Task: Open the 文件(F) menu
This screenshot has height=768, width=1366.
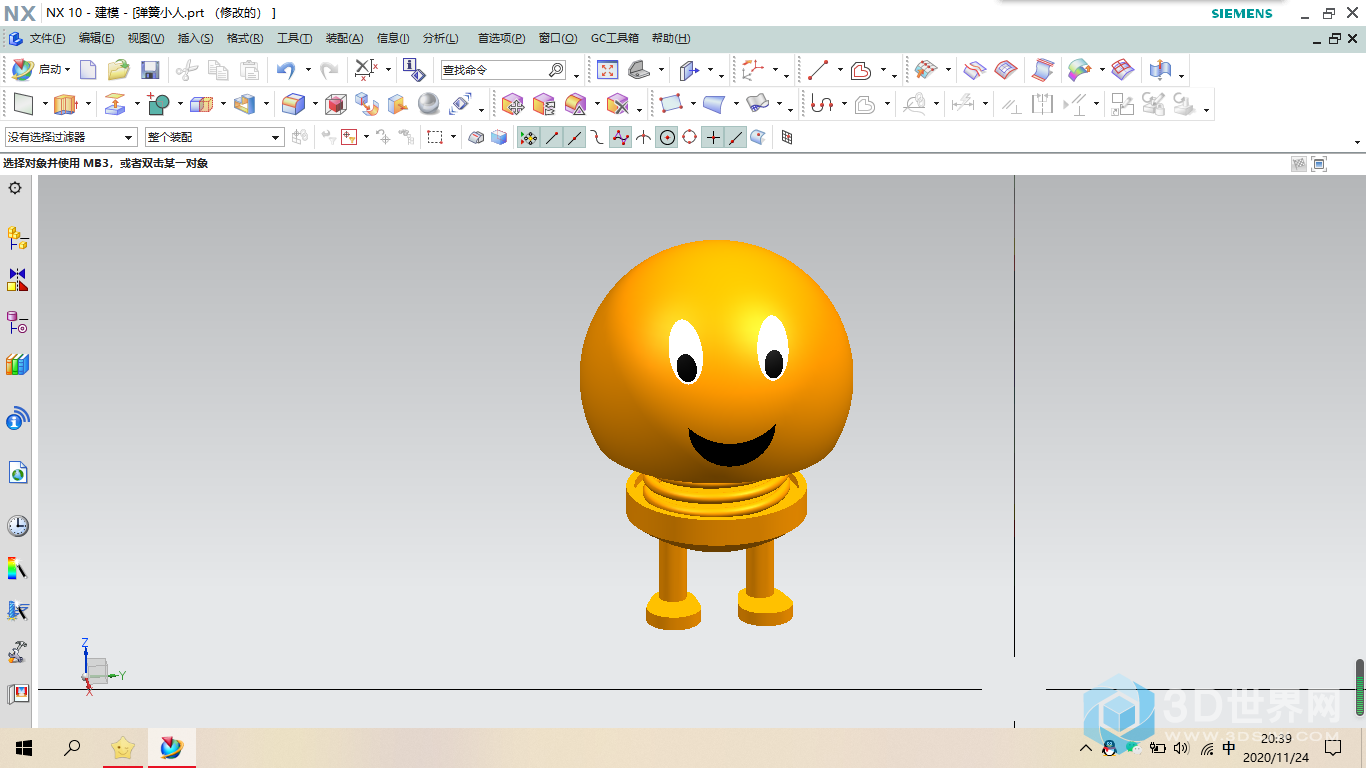Action: 47,38
